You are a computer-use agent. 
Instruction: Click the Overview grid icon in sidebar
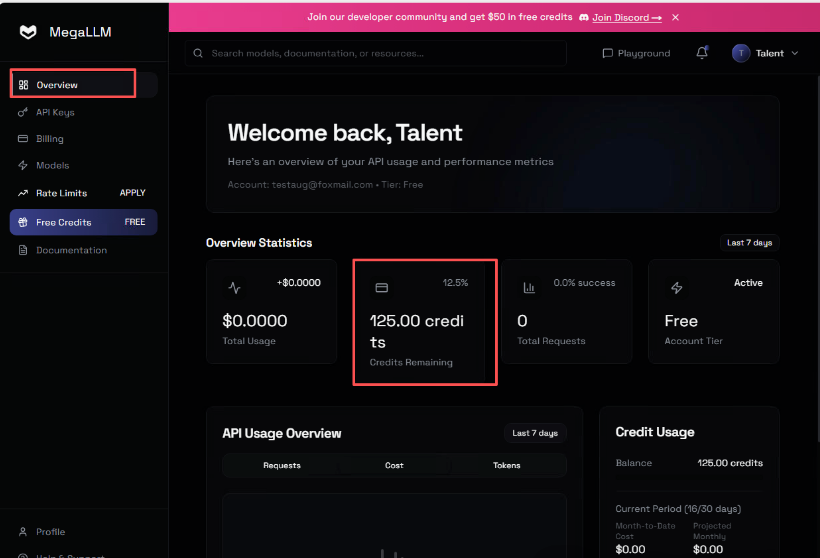(23, 85)
